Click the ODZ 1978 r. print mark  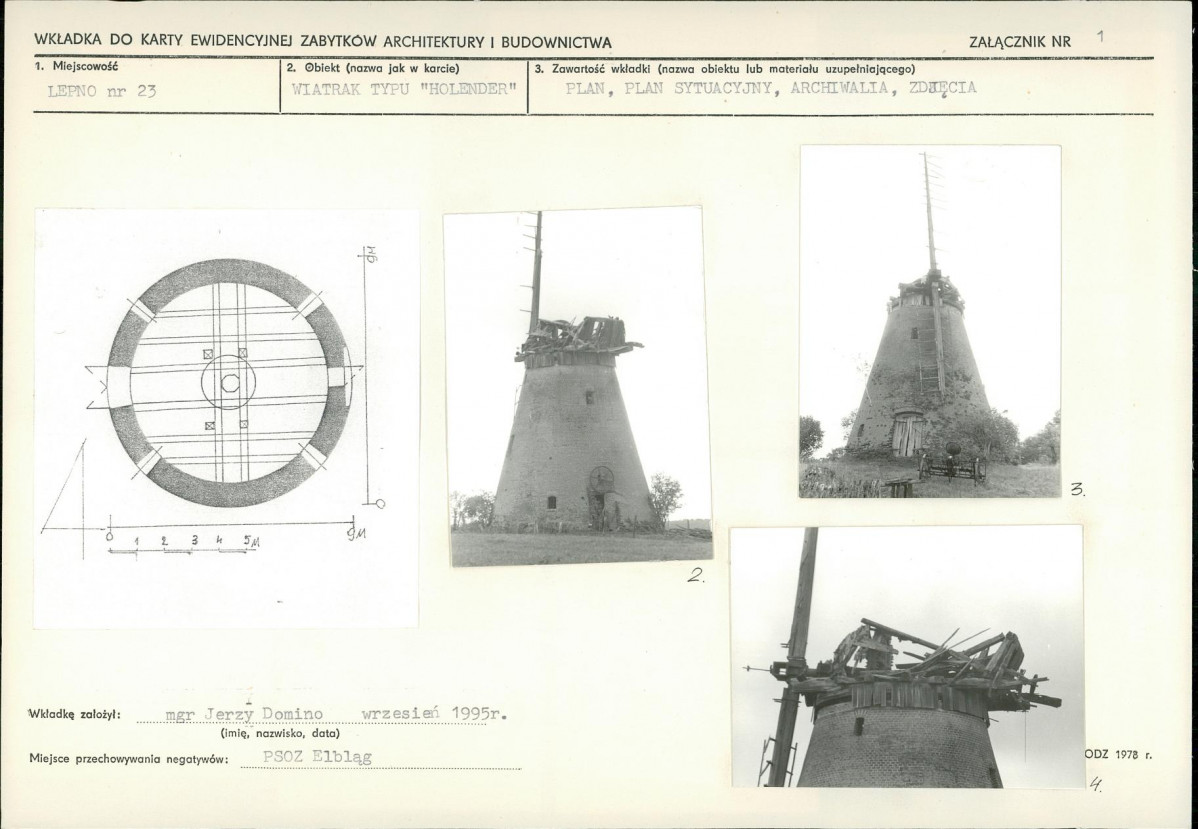click(x=1118, y=754)
